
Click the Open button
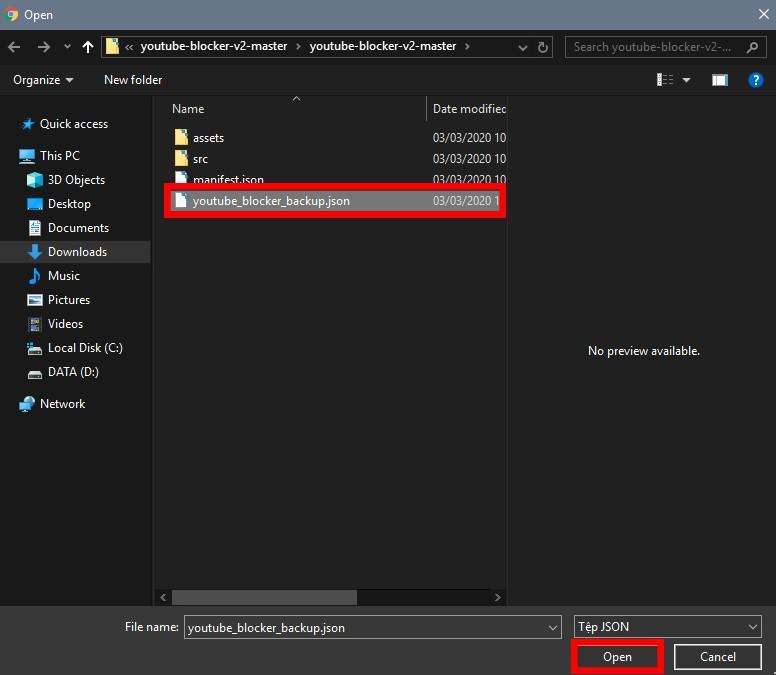point(617,657)
